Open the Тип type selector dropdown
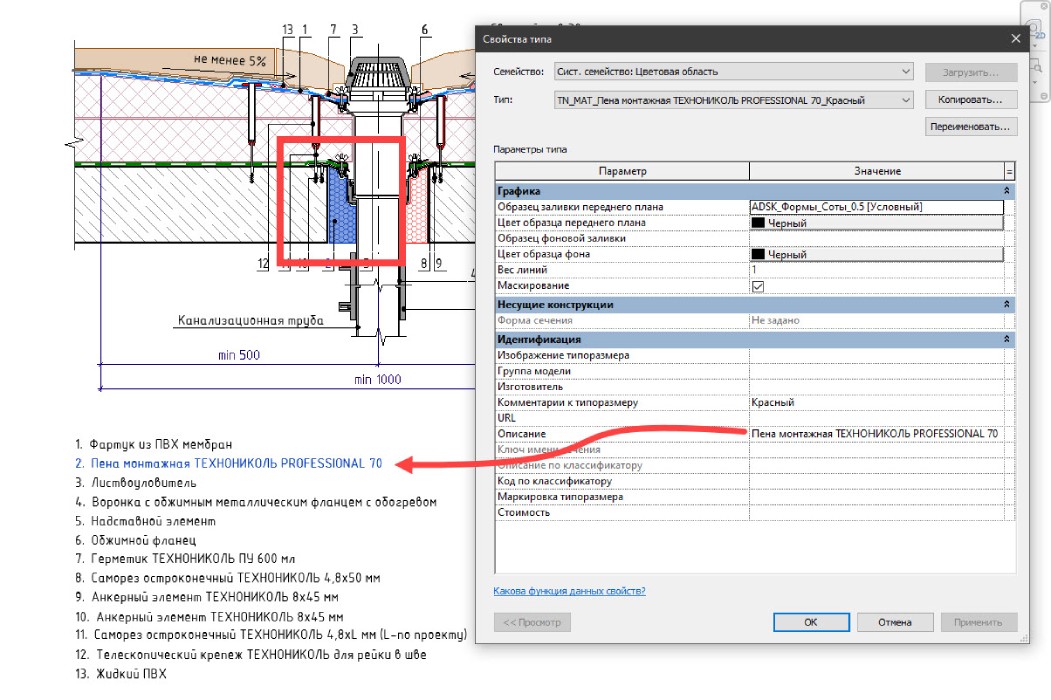Viewport: 1051px width, 700px height. click(x=907, y=99)
